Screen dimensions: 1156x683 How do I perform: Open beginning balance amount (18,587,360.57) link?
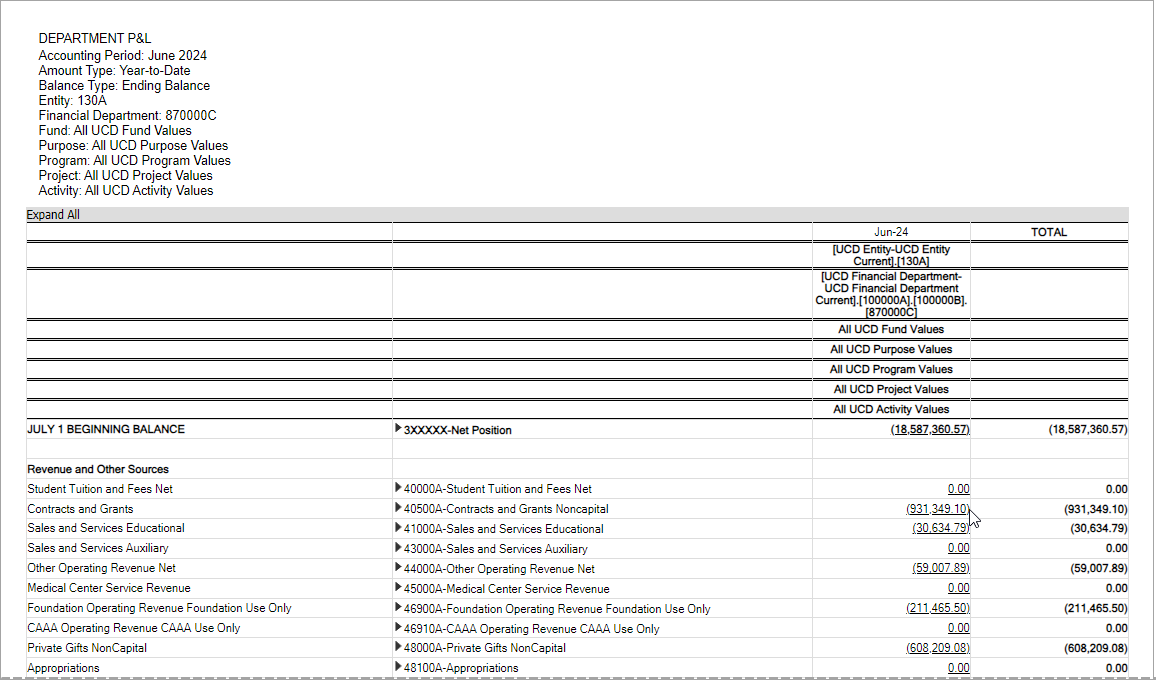(x=929, y=429)
